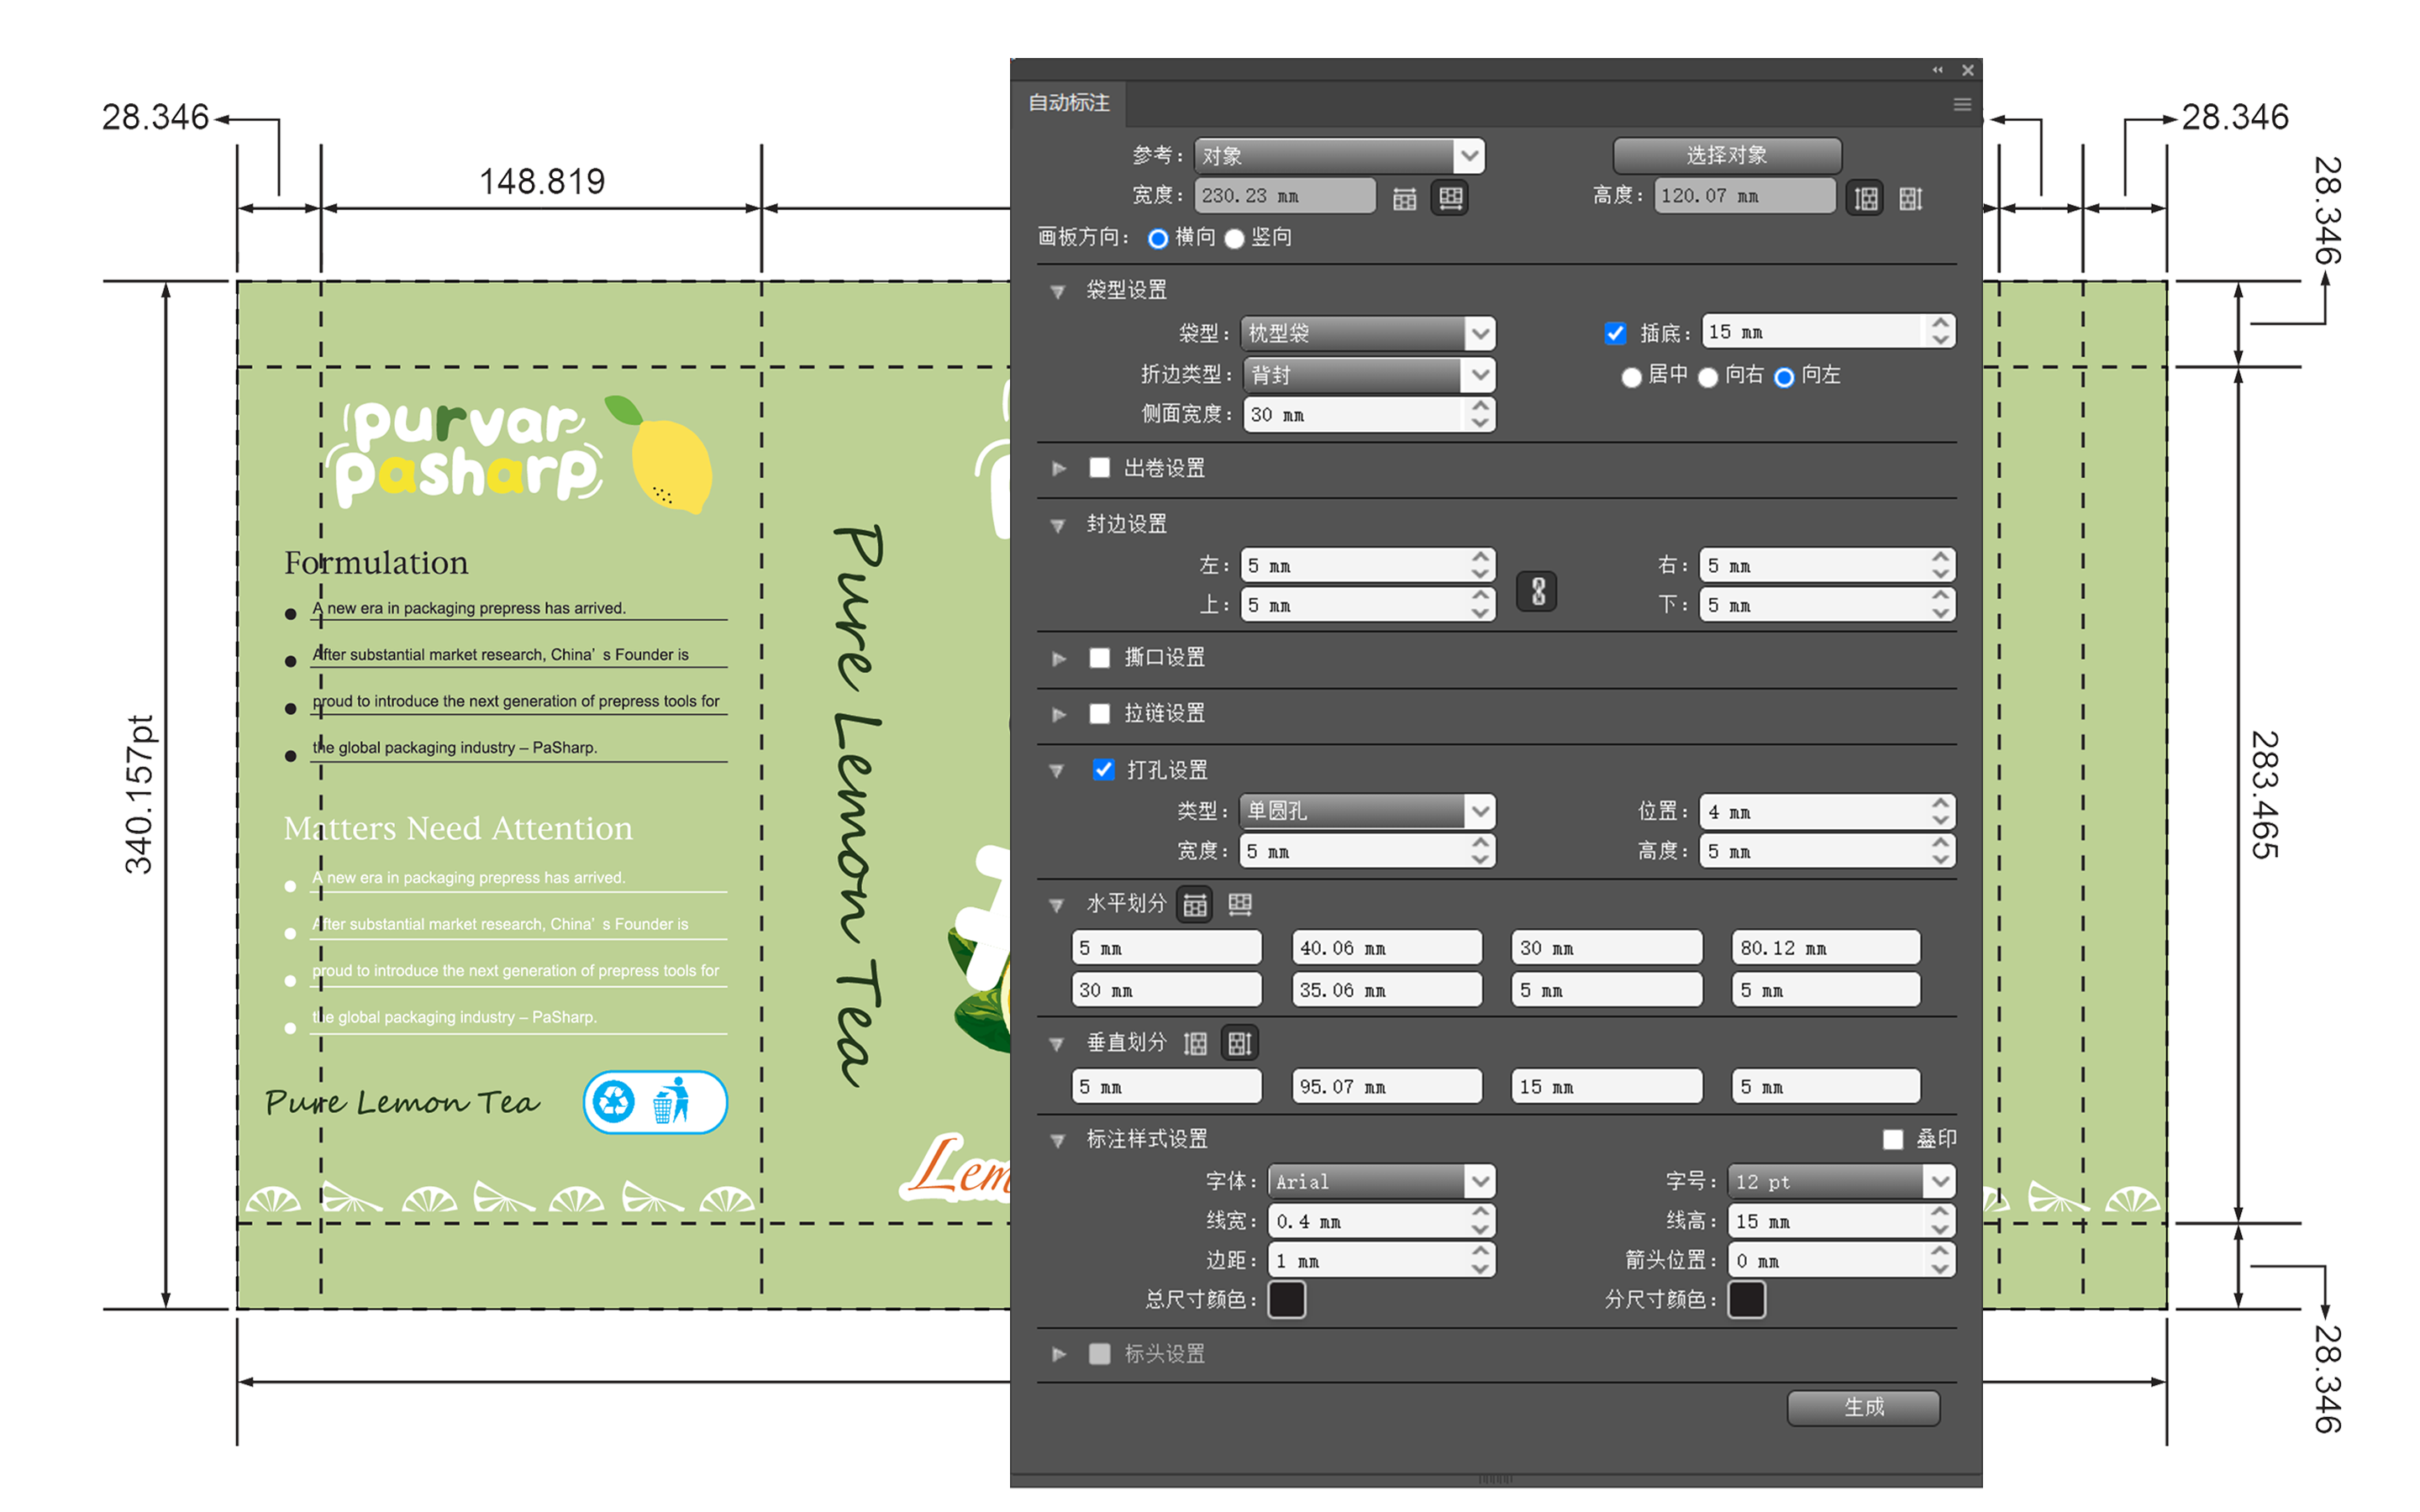Click the panel hamburger menu icon

(1962, 104)
